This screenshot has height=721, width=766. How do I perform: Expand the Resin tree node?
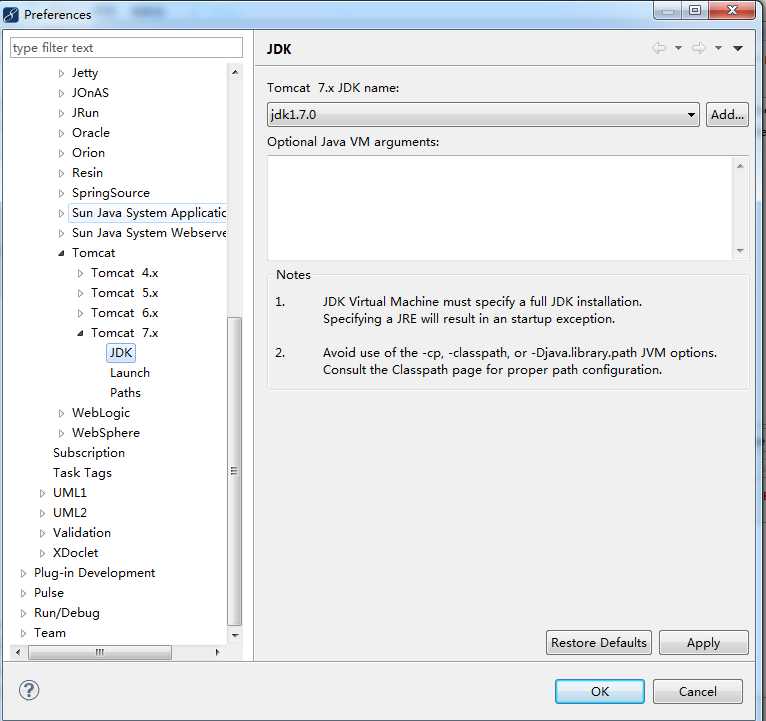[x=61, y=173]
